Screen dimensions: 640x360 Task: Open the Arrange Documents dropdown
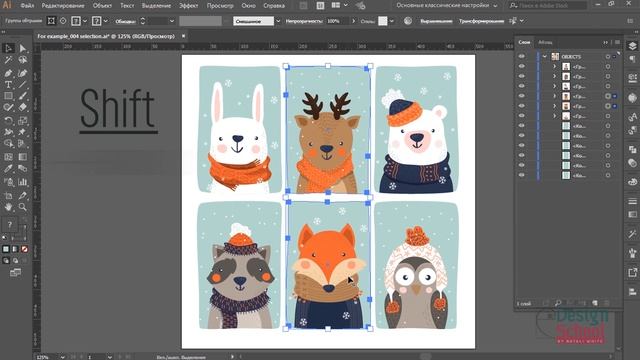click(340, 5)
